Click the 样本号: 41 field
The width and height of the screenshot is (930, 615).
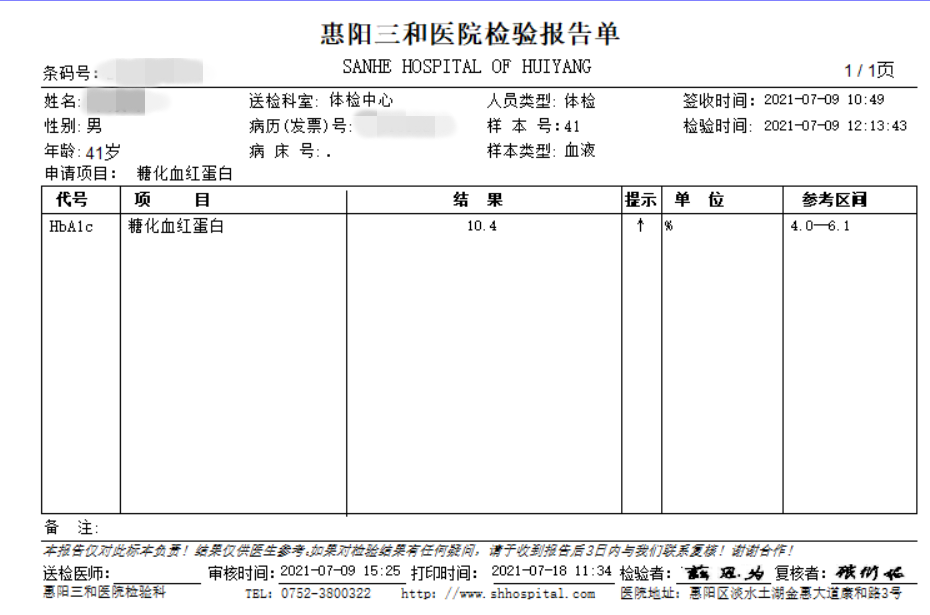click(x=533, y=126)
